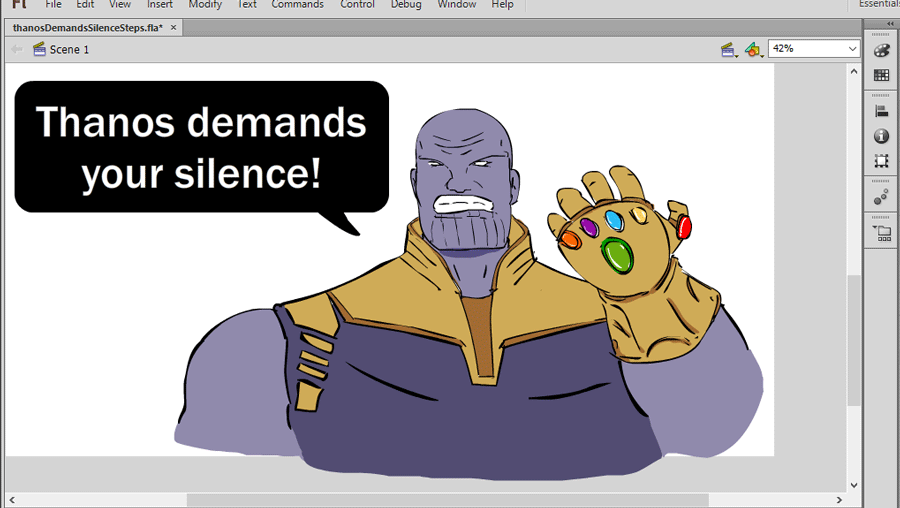Click the back arrow beside Scene 1
The height and width of the screenshot is (508, 900).
pos(17,49)
